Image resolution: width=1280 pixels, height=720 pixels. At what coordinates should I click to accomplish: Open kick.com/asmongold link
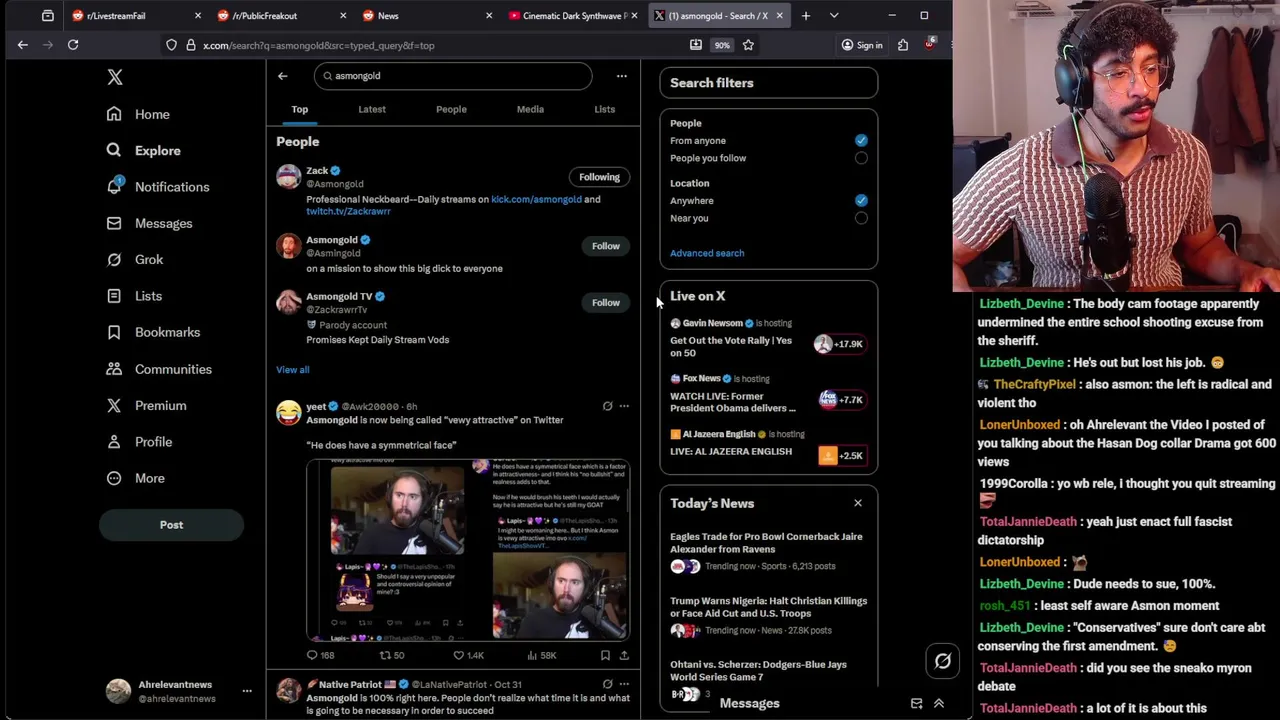536,199
